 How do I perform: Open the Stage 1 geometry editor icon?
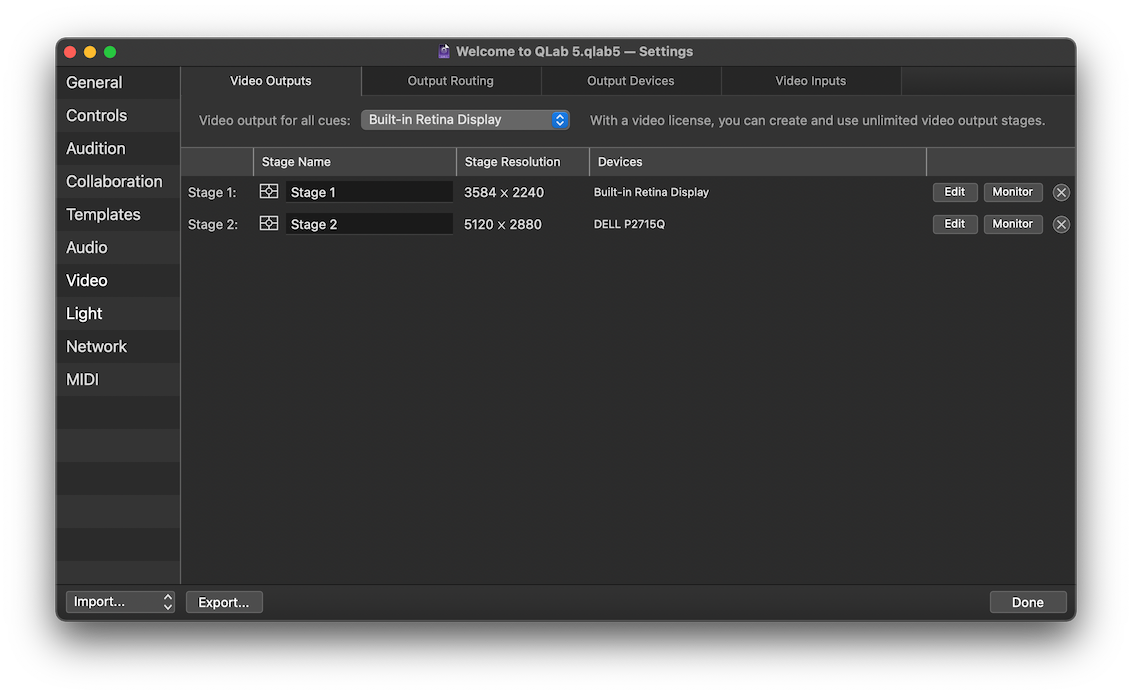click(x=268, y=191)
